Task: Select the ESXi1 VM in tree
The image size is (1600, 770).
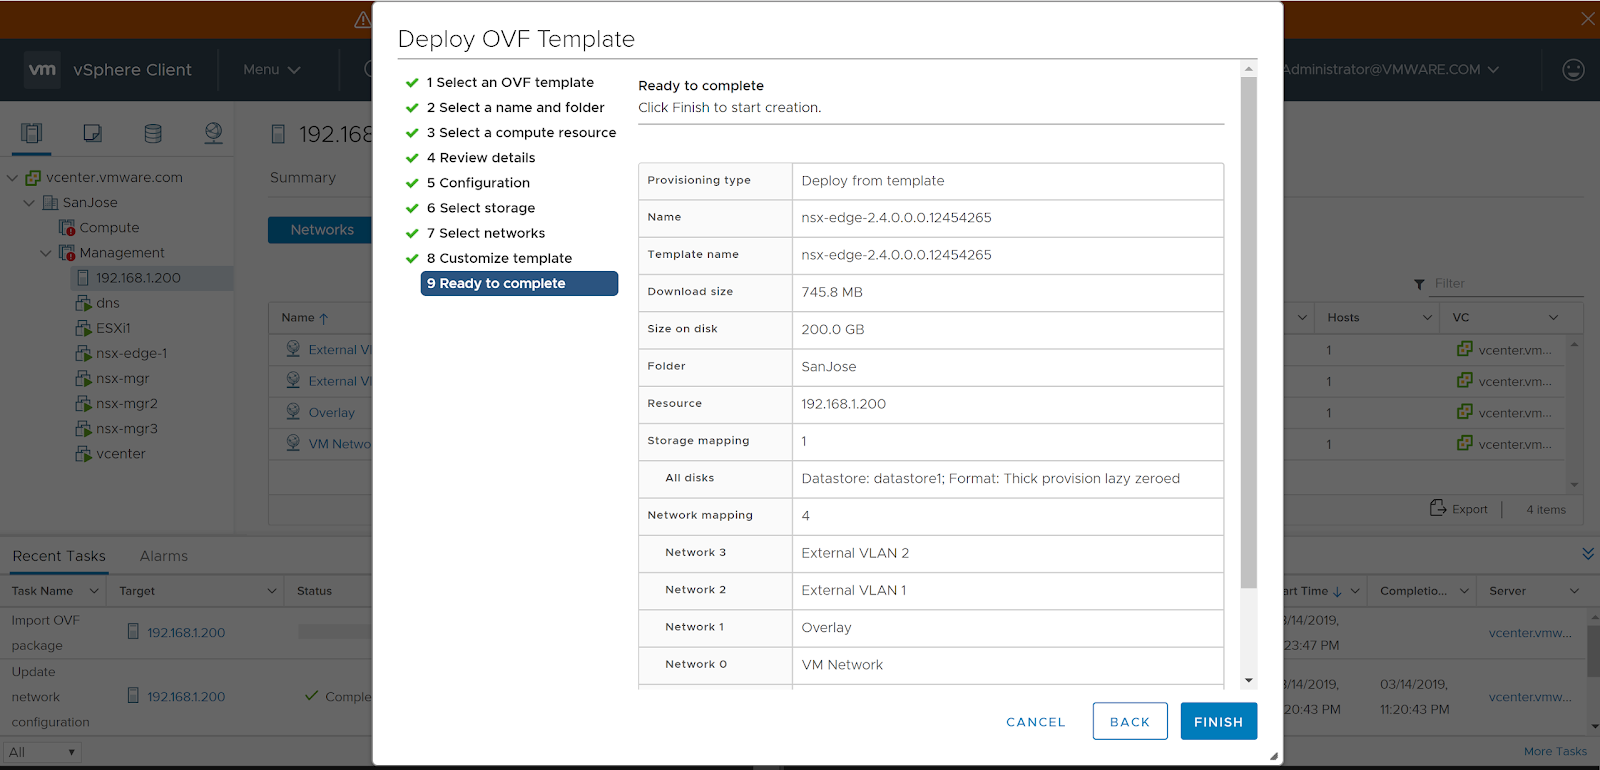Action: point(113,328)
